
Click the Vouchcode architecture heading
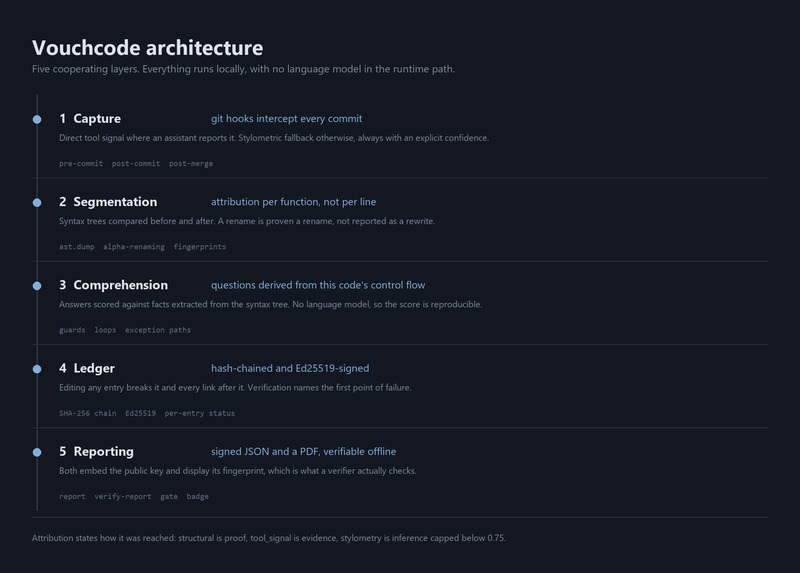147,48
